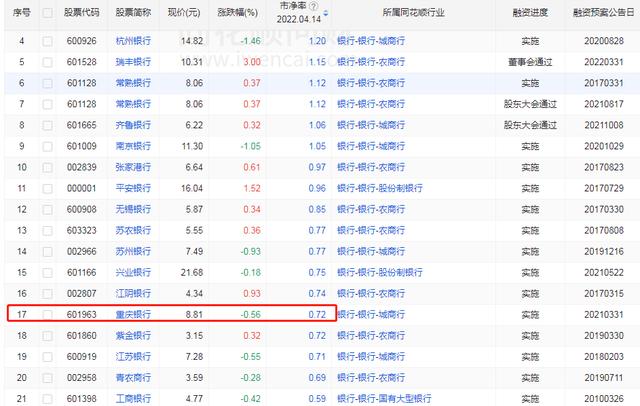Open the 青农商行 link
This screenshot has height=406, width=640.
tap(133, 377)
